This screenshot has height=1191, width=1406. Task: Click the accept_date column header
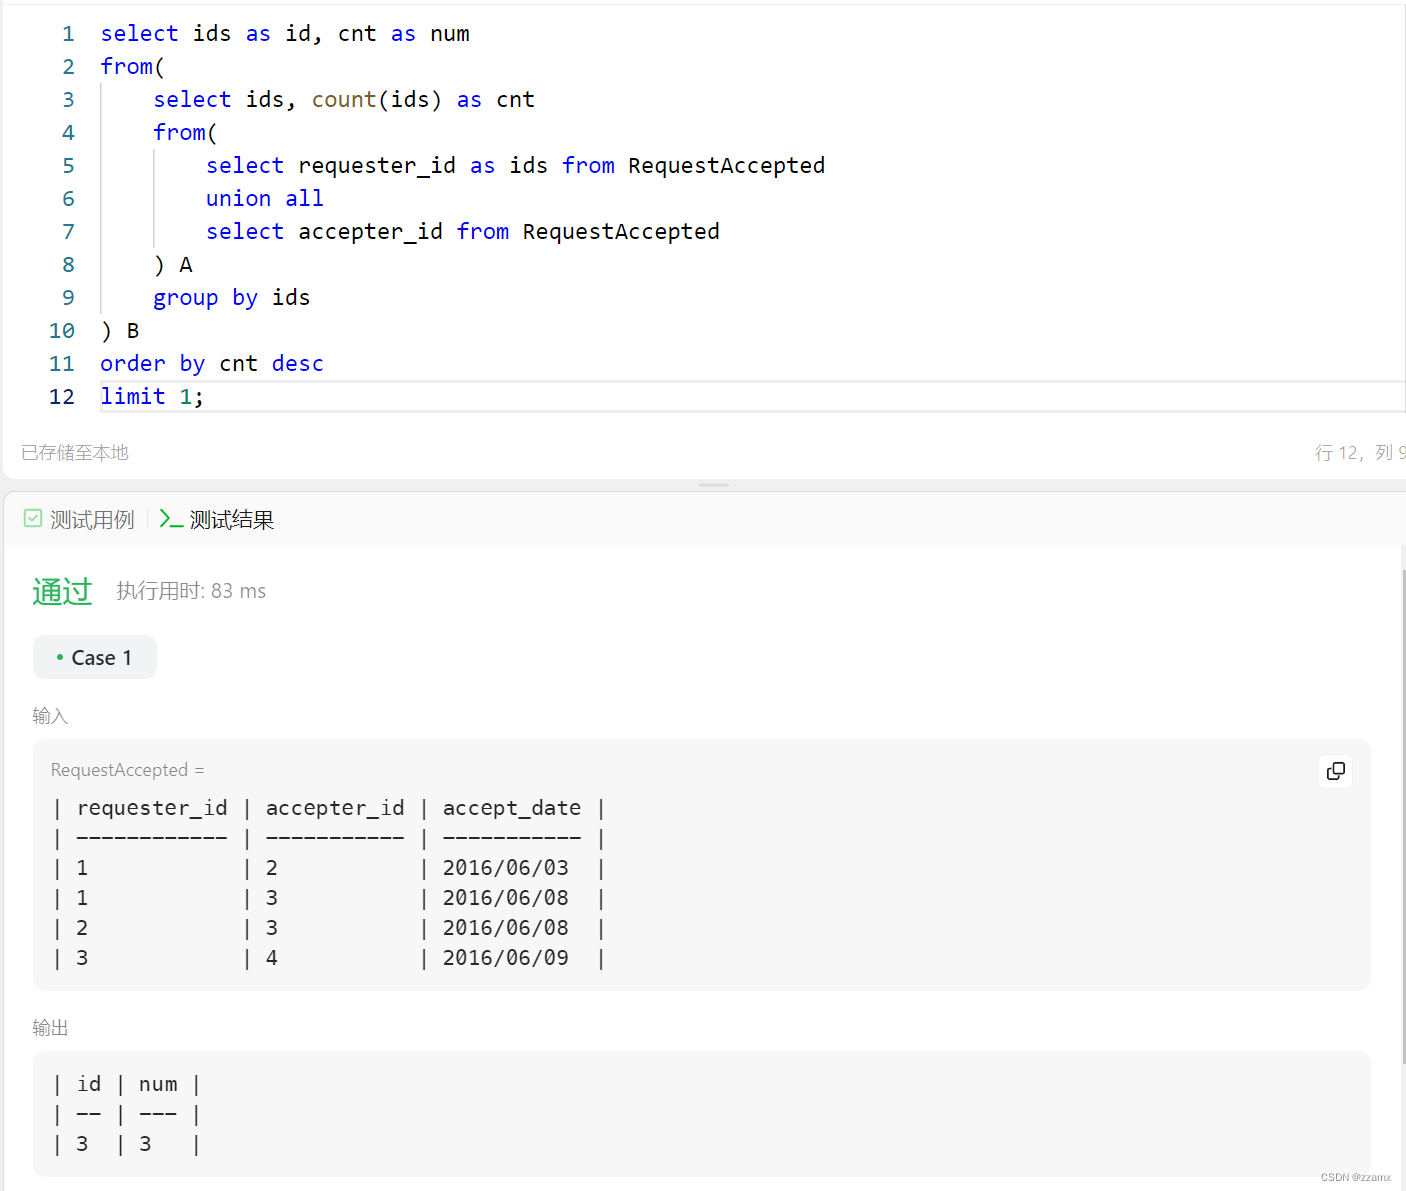(x=512, y=807)
